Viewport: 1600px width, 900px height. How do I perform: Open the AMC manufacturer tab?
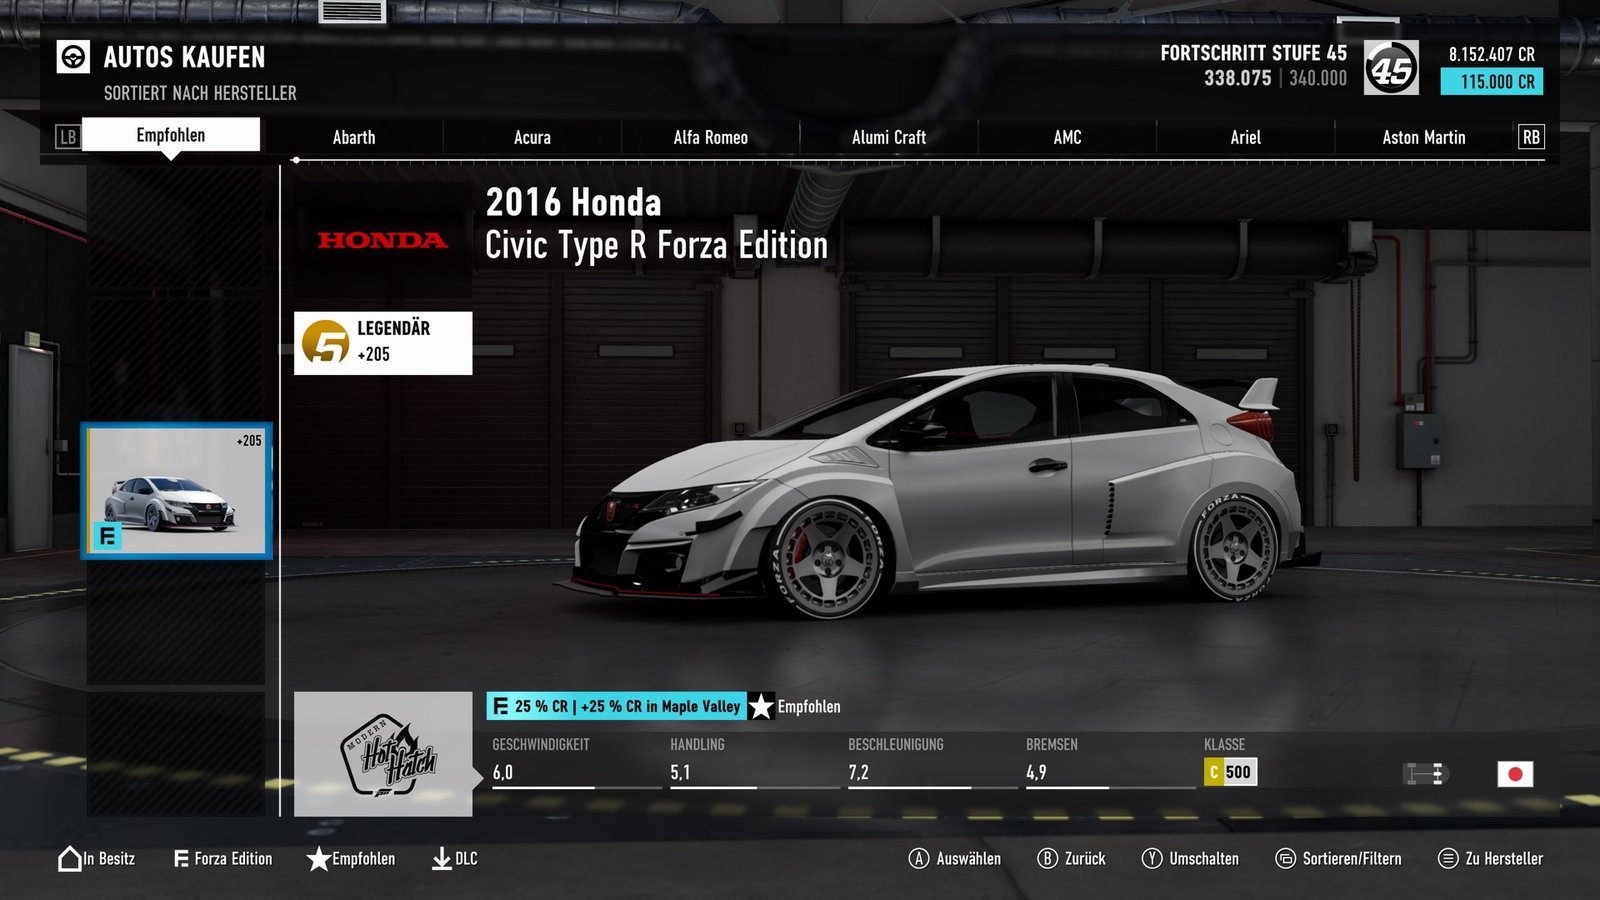1067,137
